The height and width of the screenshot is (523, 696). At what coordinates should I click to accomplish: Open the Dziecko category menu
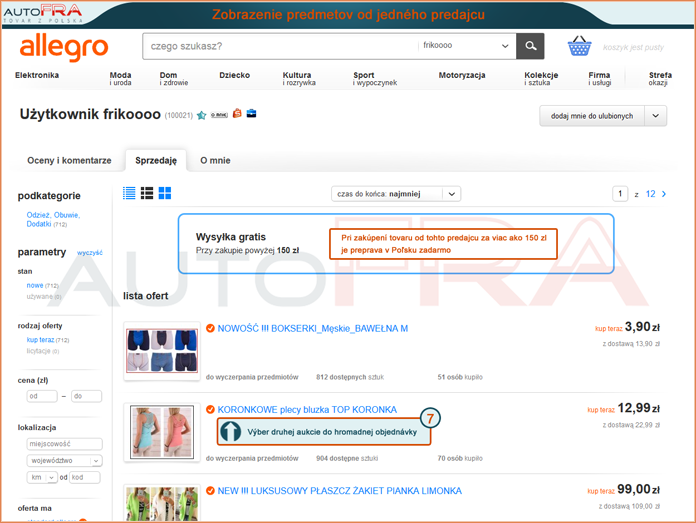pyautogui.click(x=234, y=75)
